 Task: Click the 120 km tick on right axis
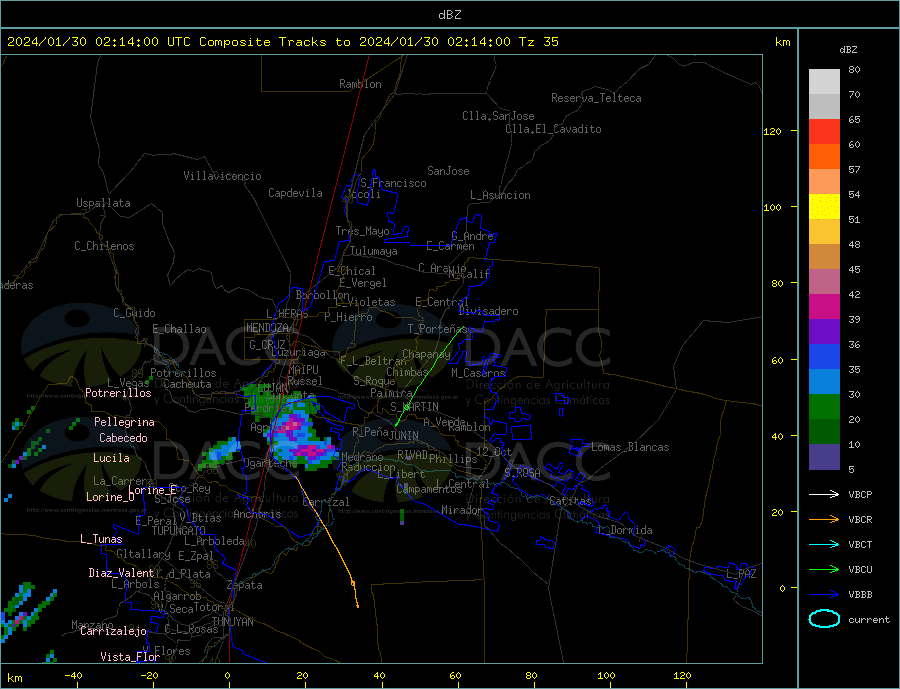tap(773, 131)
